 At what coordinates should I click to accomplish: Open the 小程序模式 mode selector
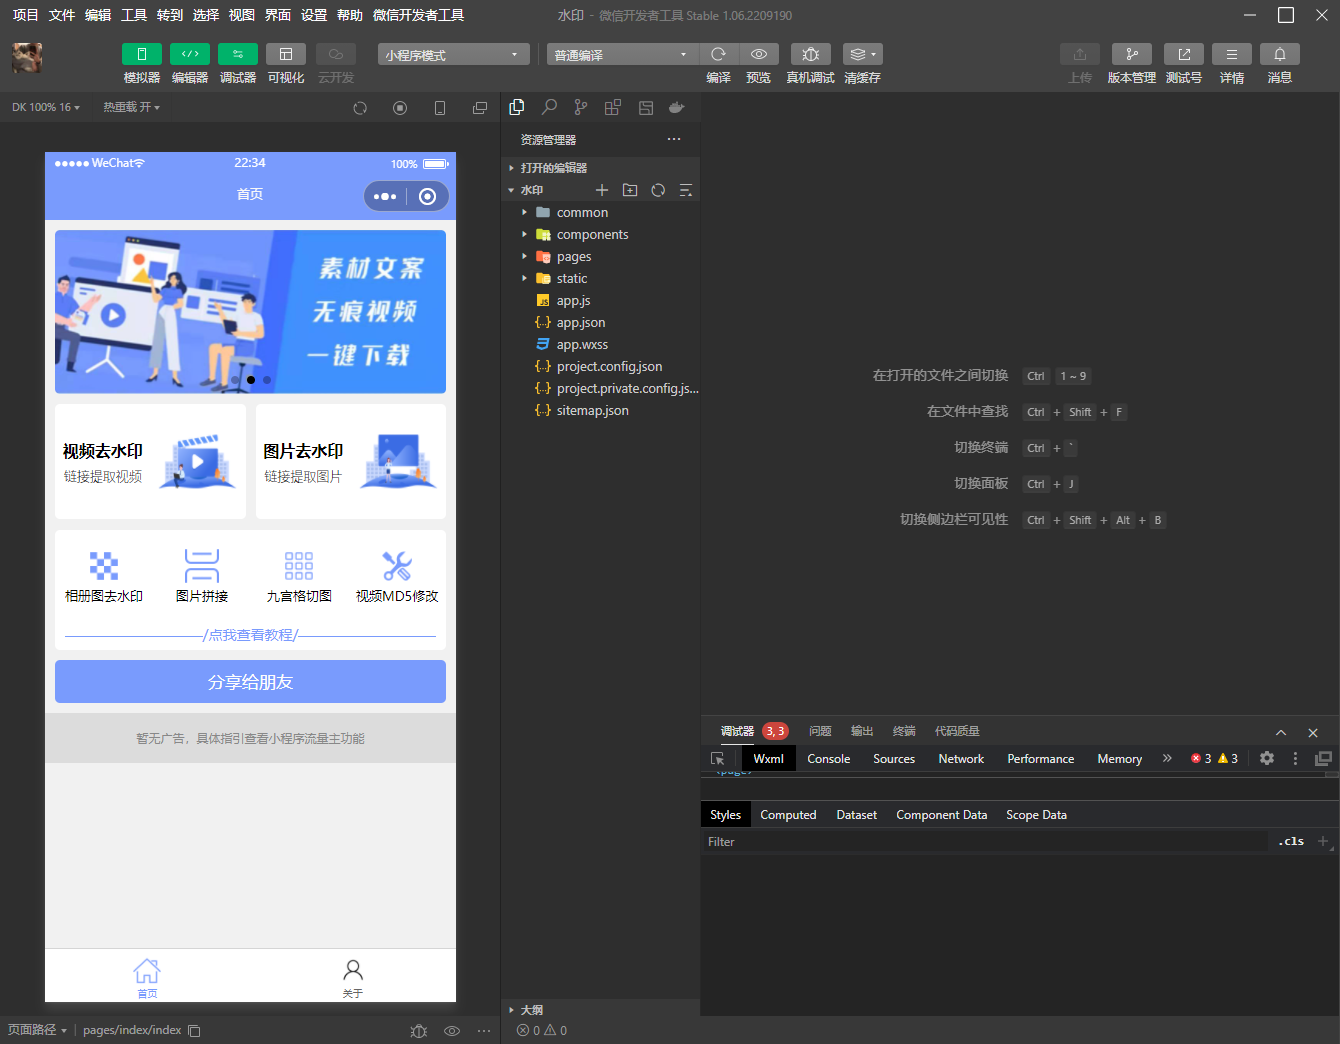pos(452,54)
